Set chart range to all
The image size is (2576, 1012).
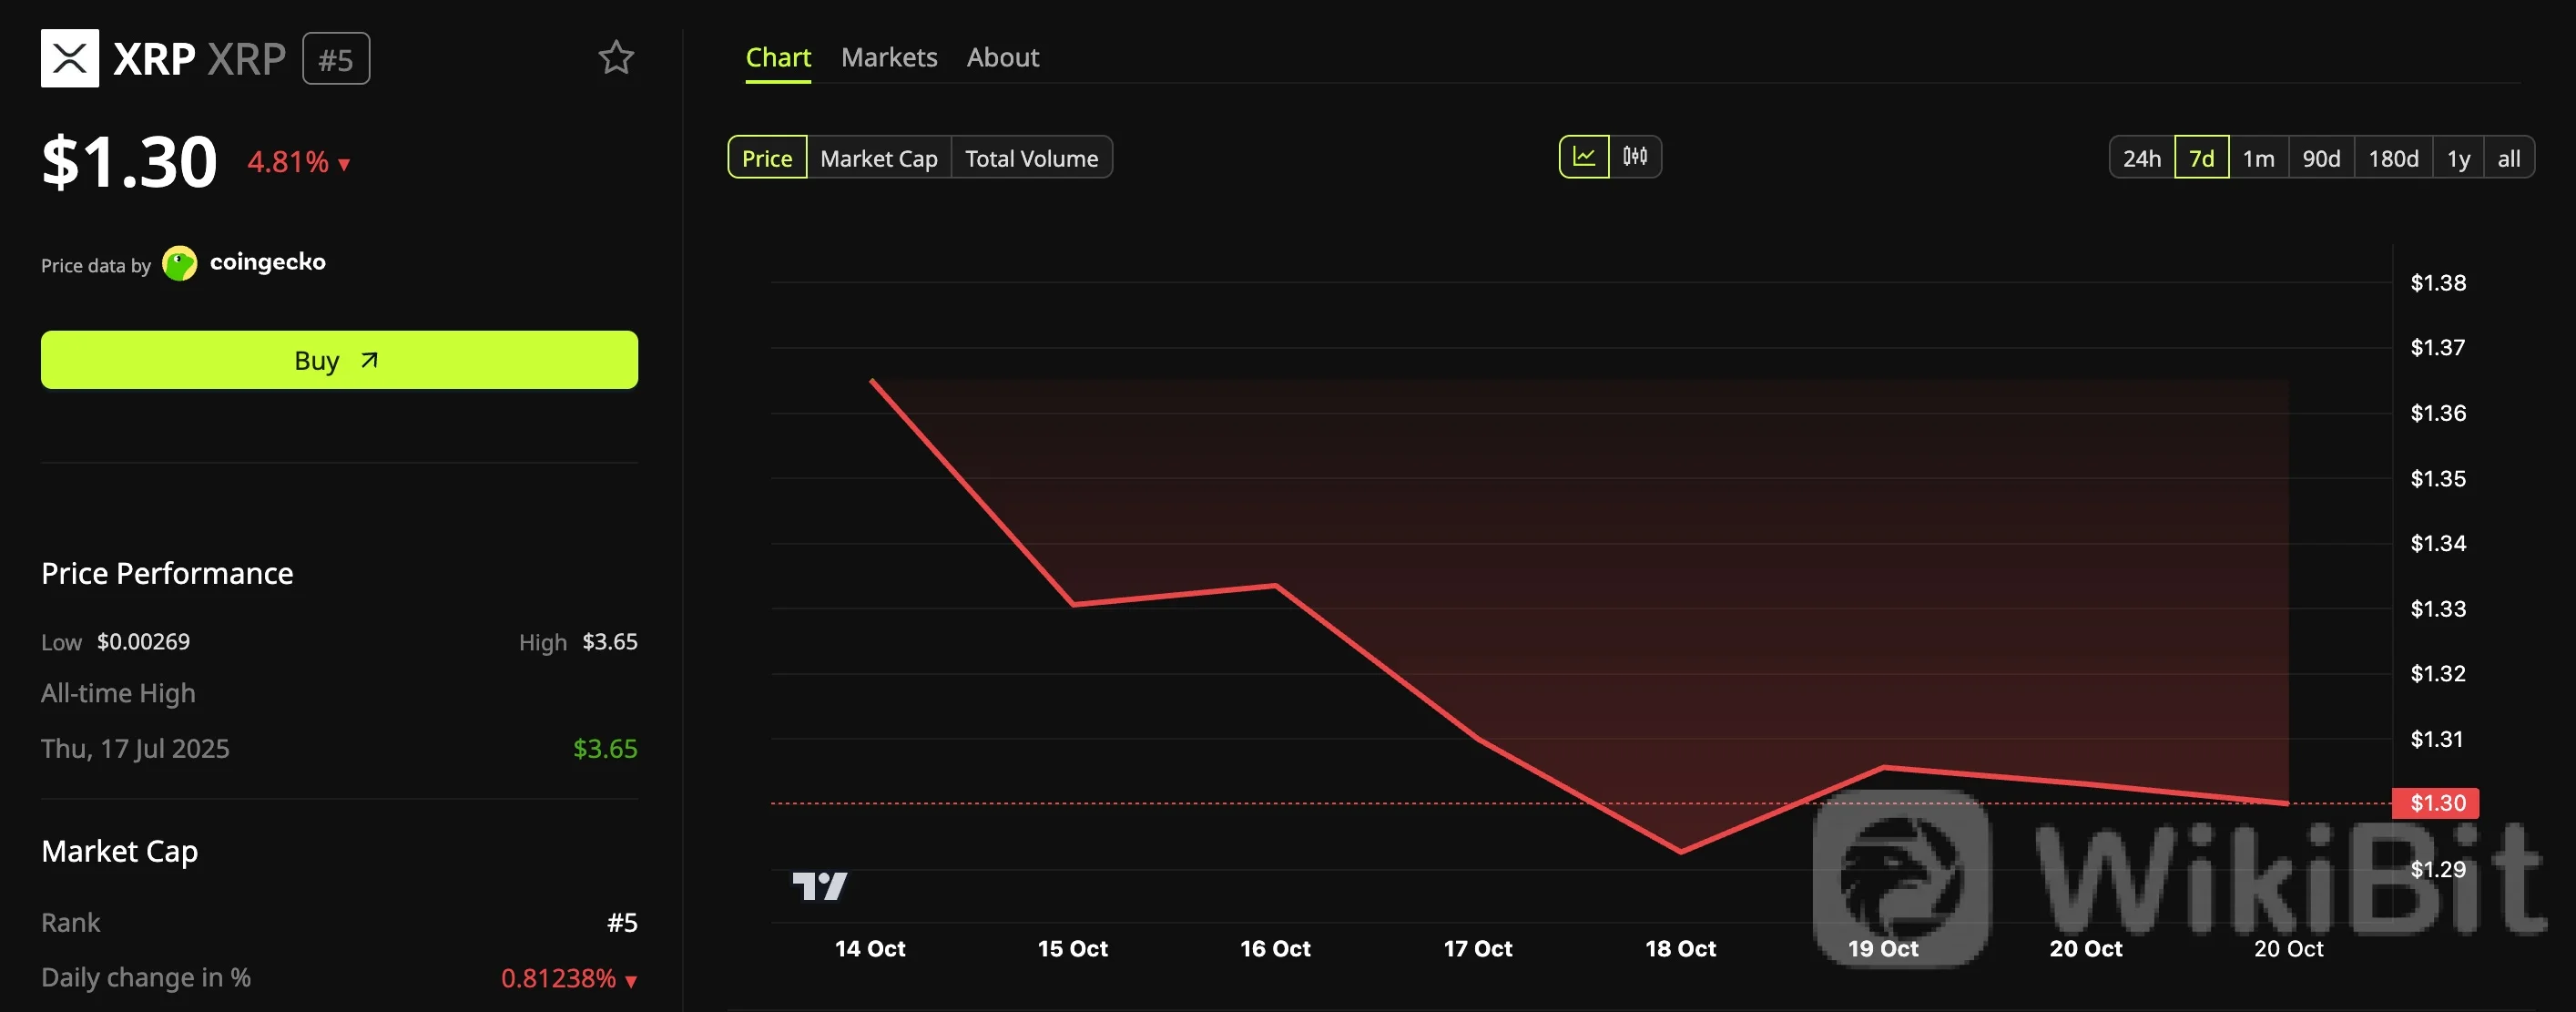2509,158
